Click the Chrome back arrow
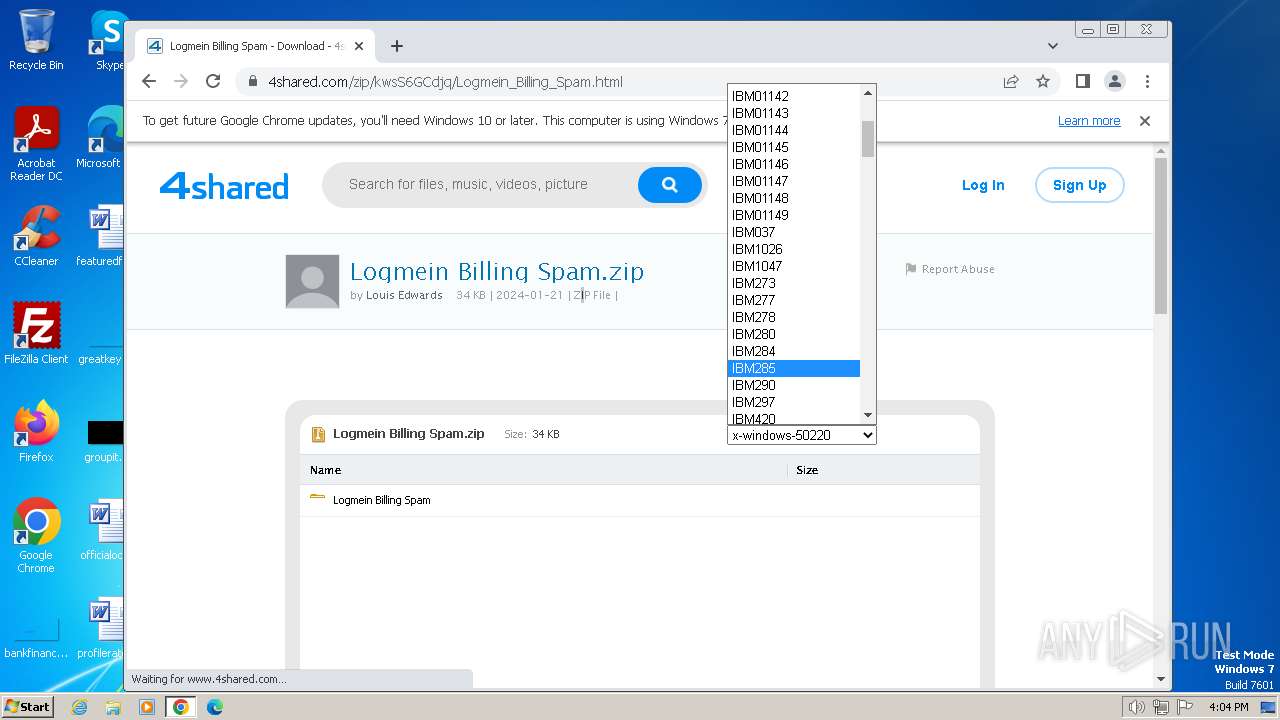 coord(149,82)
